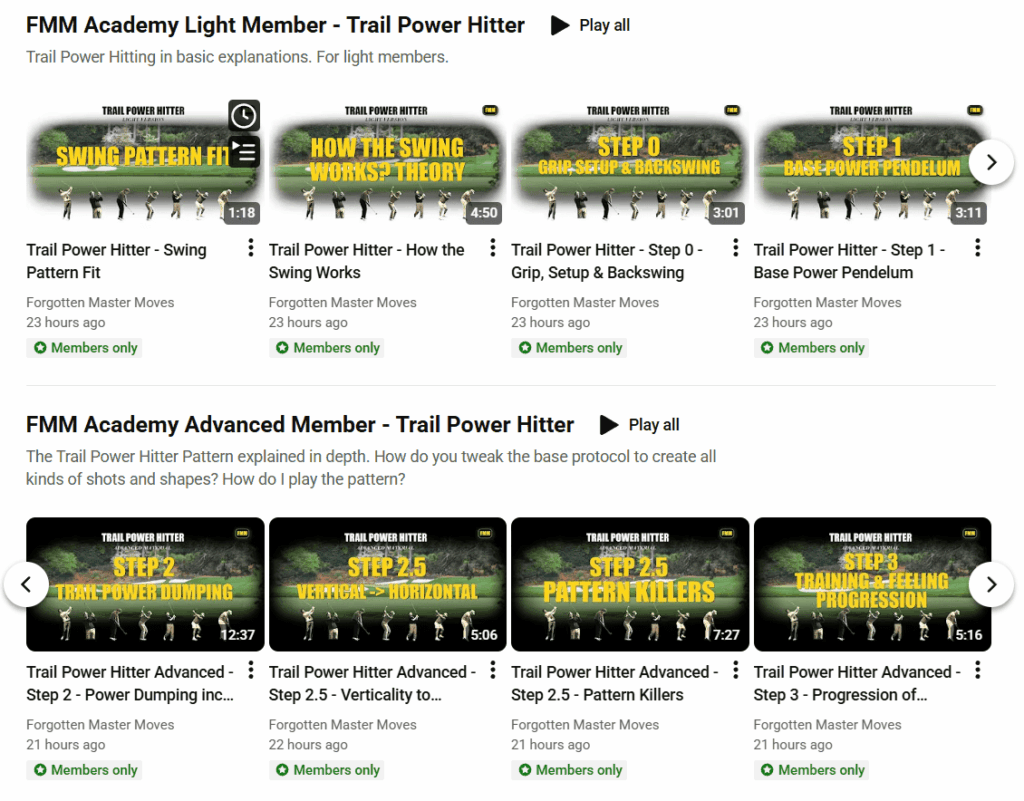The width and height of the screenshot is (1024, 801).
Task: Open three-dot menu for Step 2.5 Pattern Killers
Action: pos(736,670)
